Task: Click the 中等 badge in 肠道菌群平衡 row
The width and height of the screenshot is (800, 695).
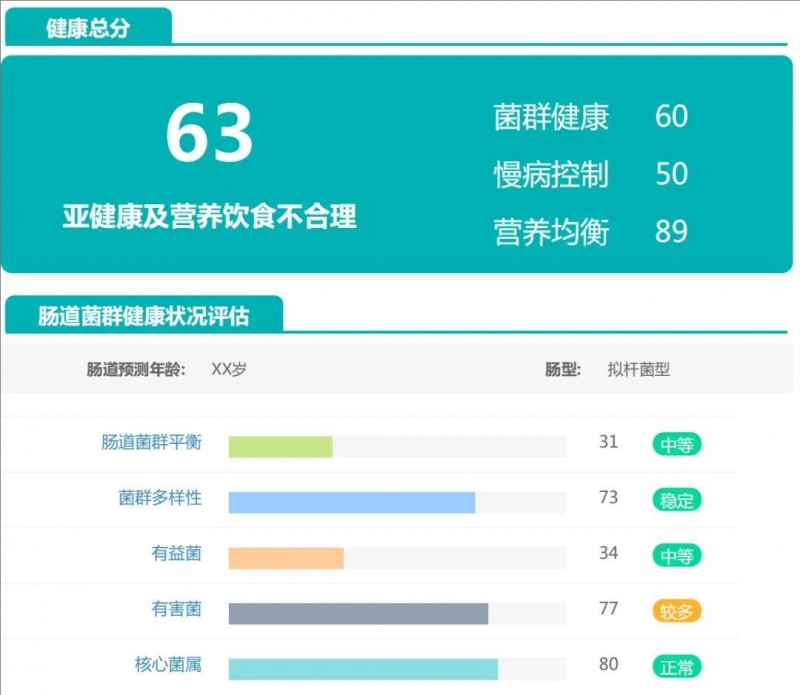Action: pos(676,444)
